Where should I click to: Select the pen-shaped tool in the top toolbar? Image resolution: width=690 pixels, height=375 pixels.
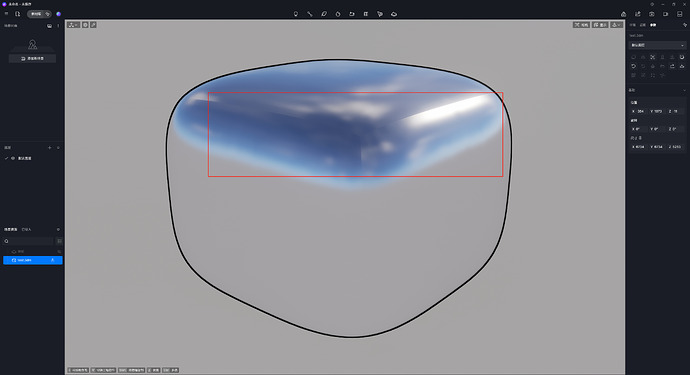[324, 14]
